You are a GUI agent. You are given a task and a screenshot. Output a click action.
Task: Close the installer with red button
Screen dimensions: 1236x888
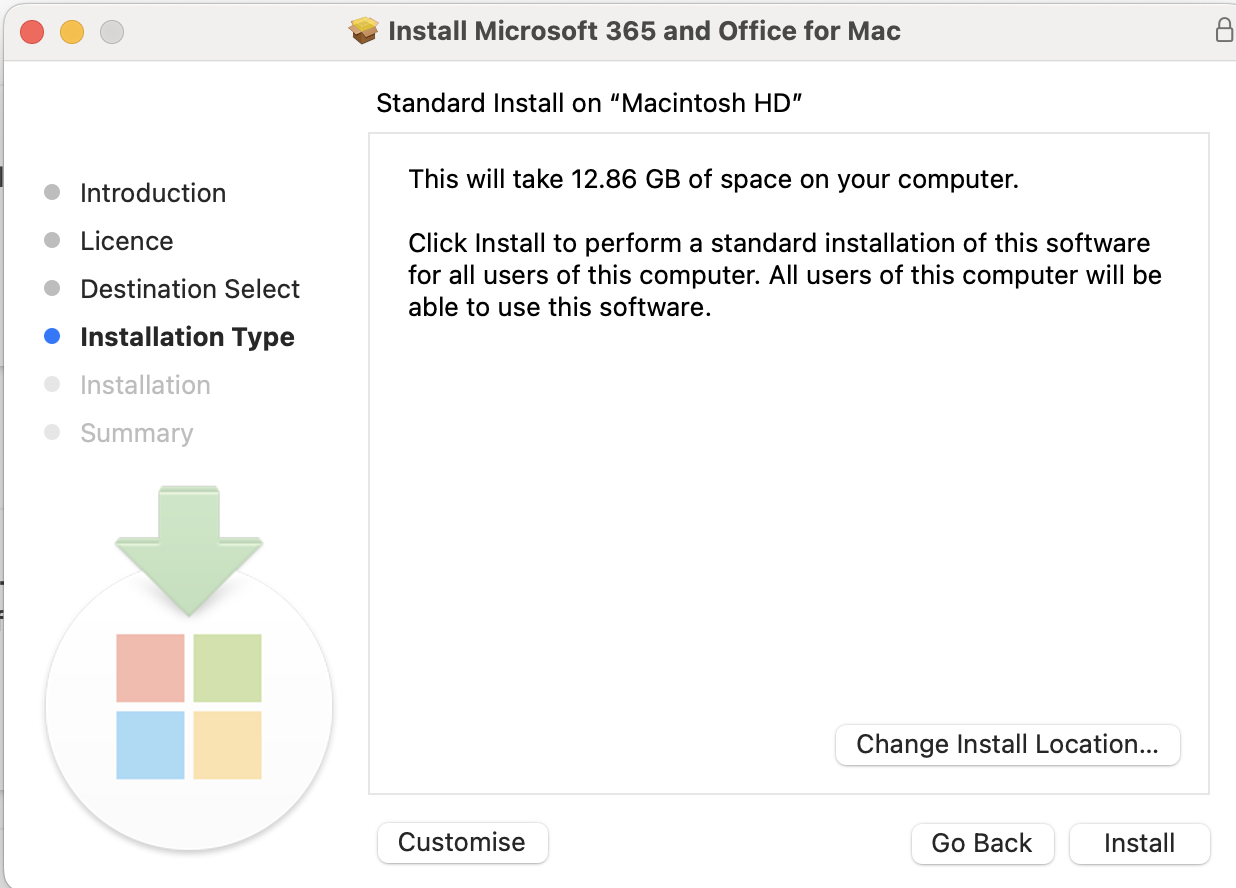[32, 31]
